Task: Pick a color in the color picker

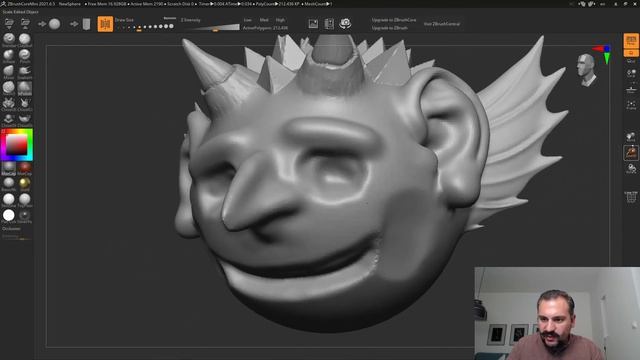Action: [16, 144]
